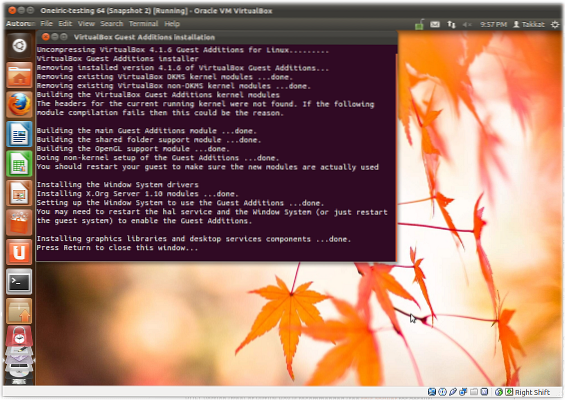565x400 pixels.
Task: Click VirtualBox mouse integration status icon
Action: pyautogui.click(x=499, y=392)
